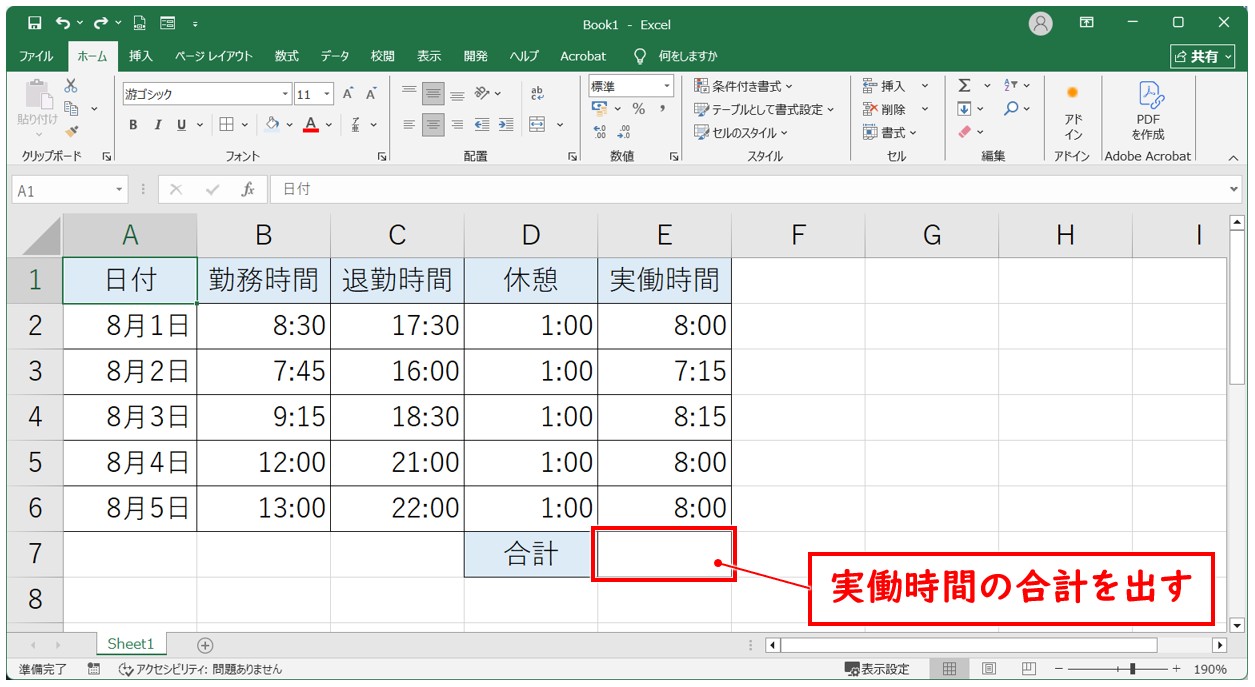This screenshot has height=687, width=1255.
Task: Click Decrease Font Size icon
Action: (x=371, y=94)
